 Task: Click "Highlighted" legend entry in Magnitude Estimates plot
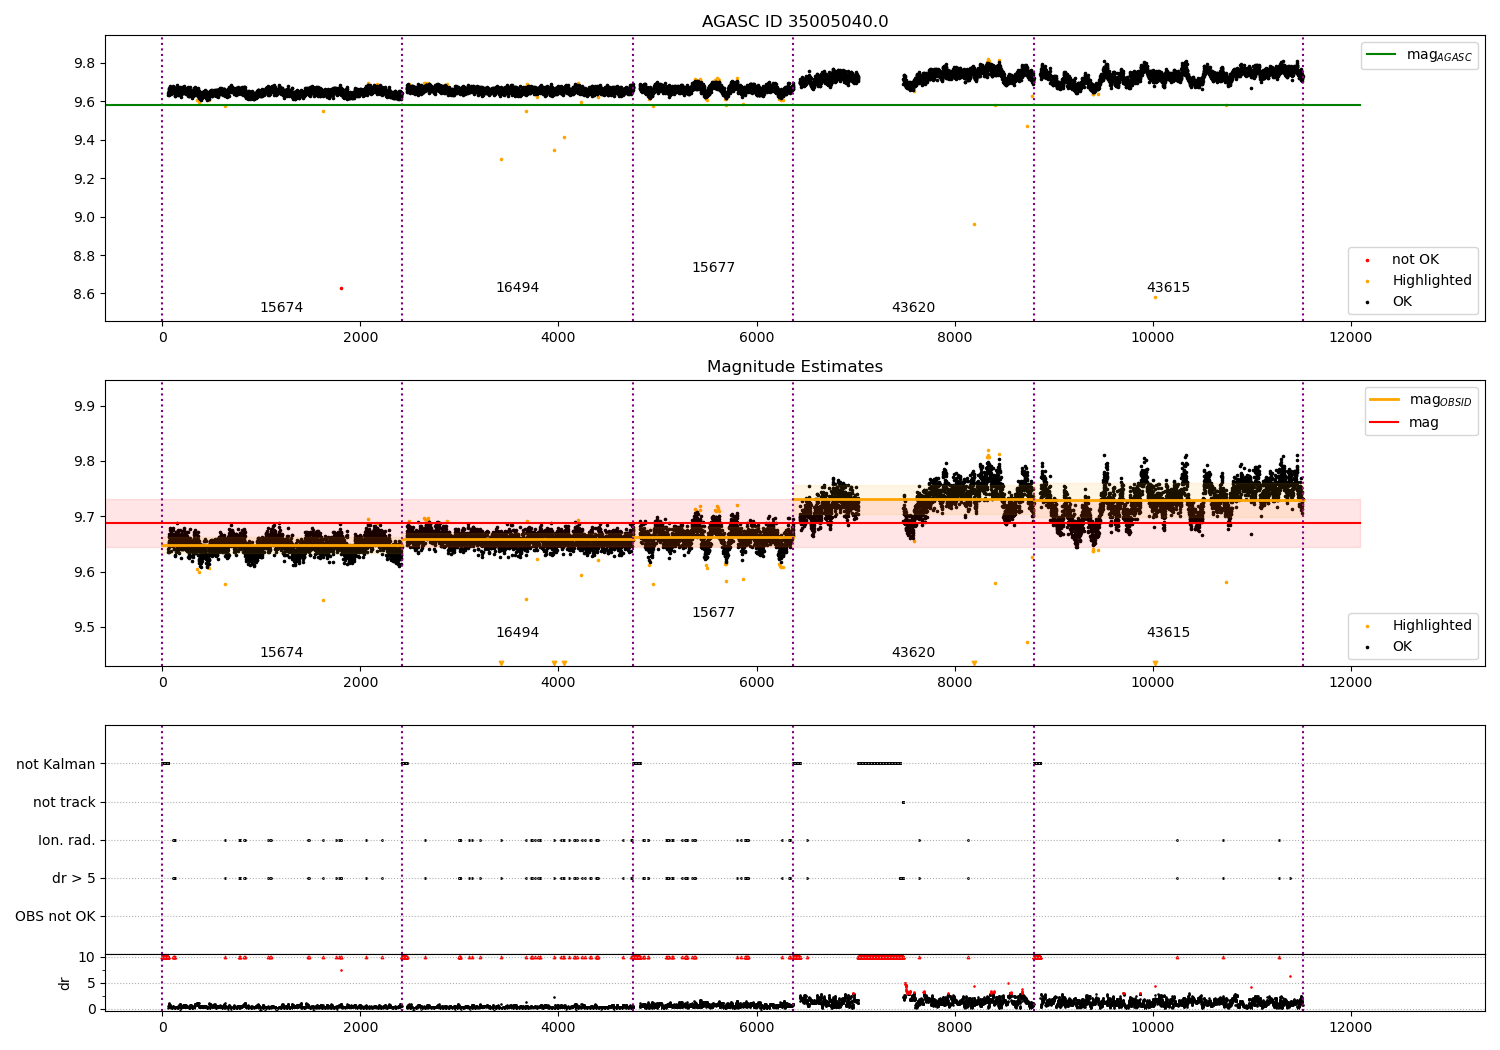(x=1431, y=626)
